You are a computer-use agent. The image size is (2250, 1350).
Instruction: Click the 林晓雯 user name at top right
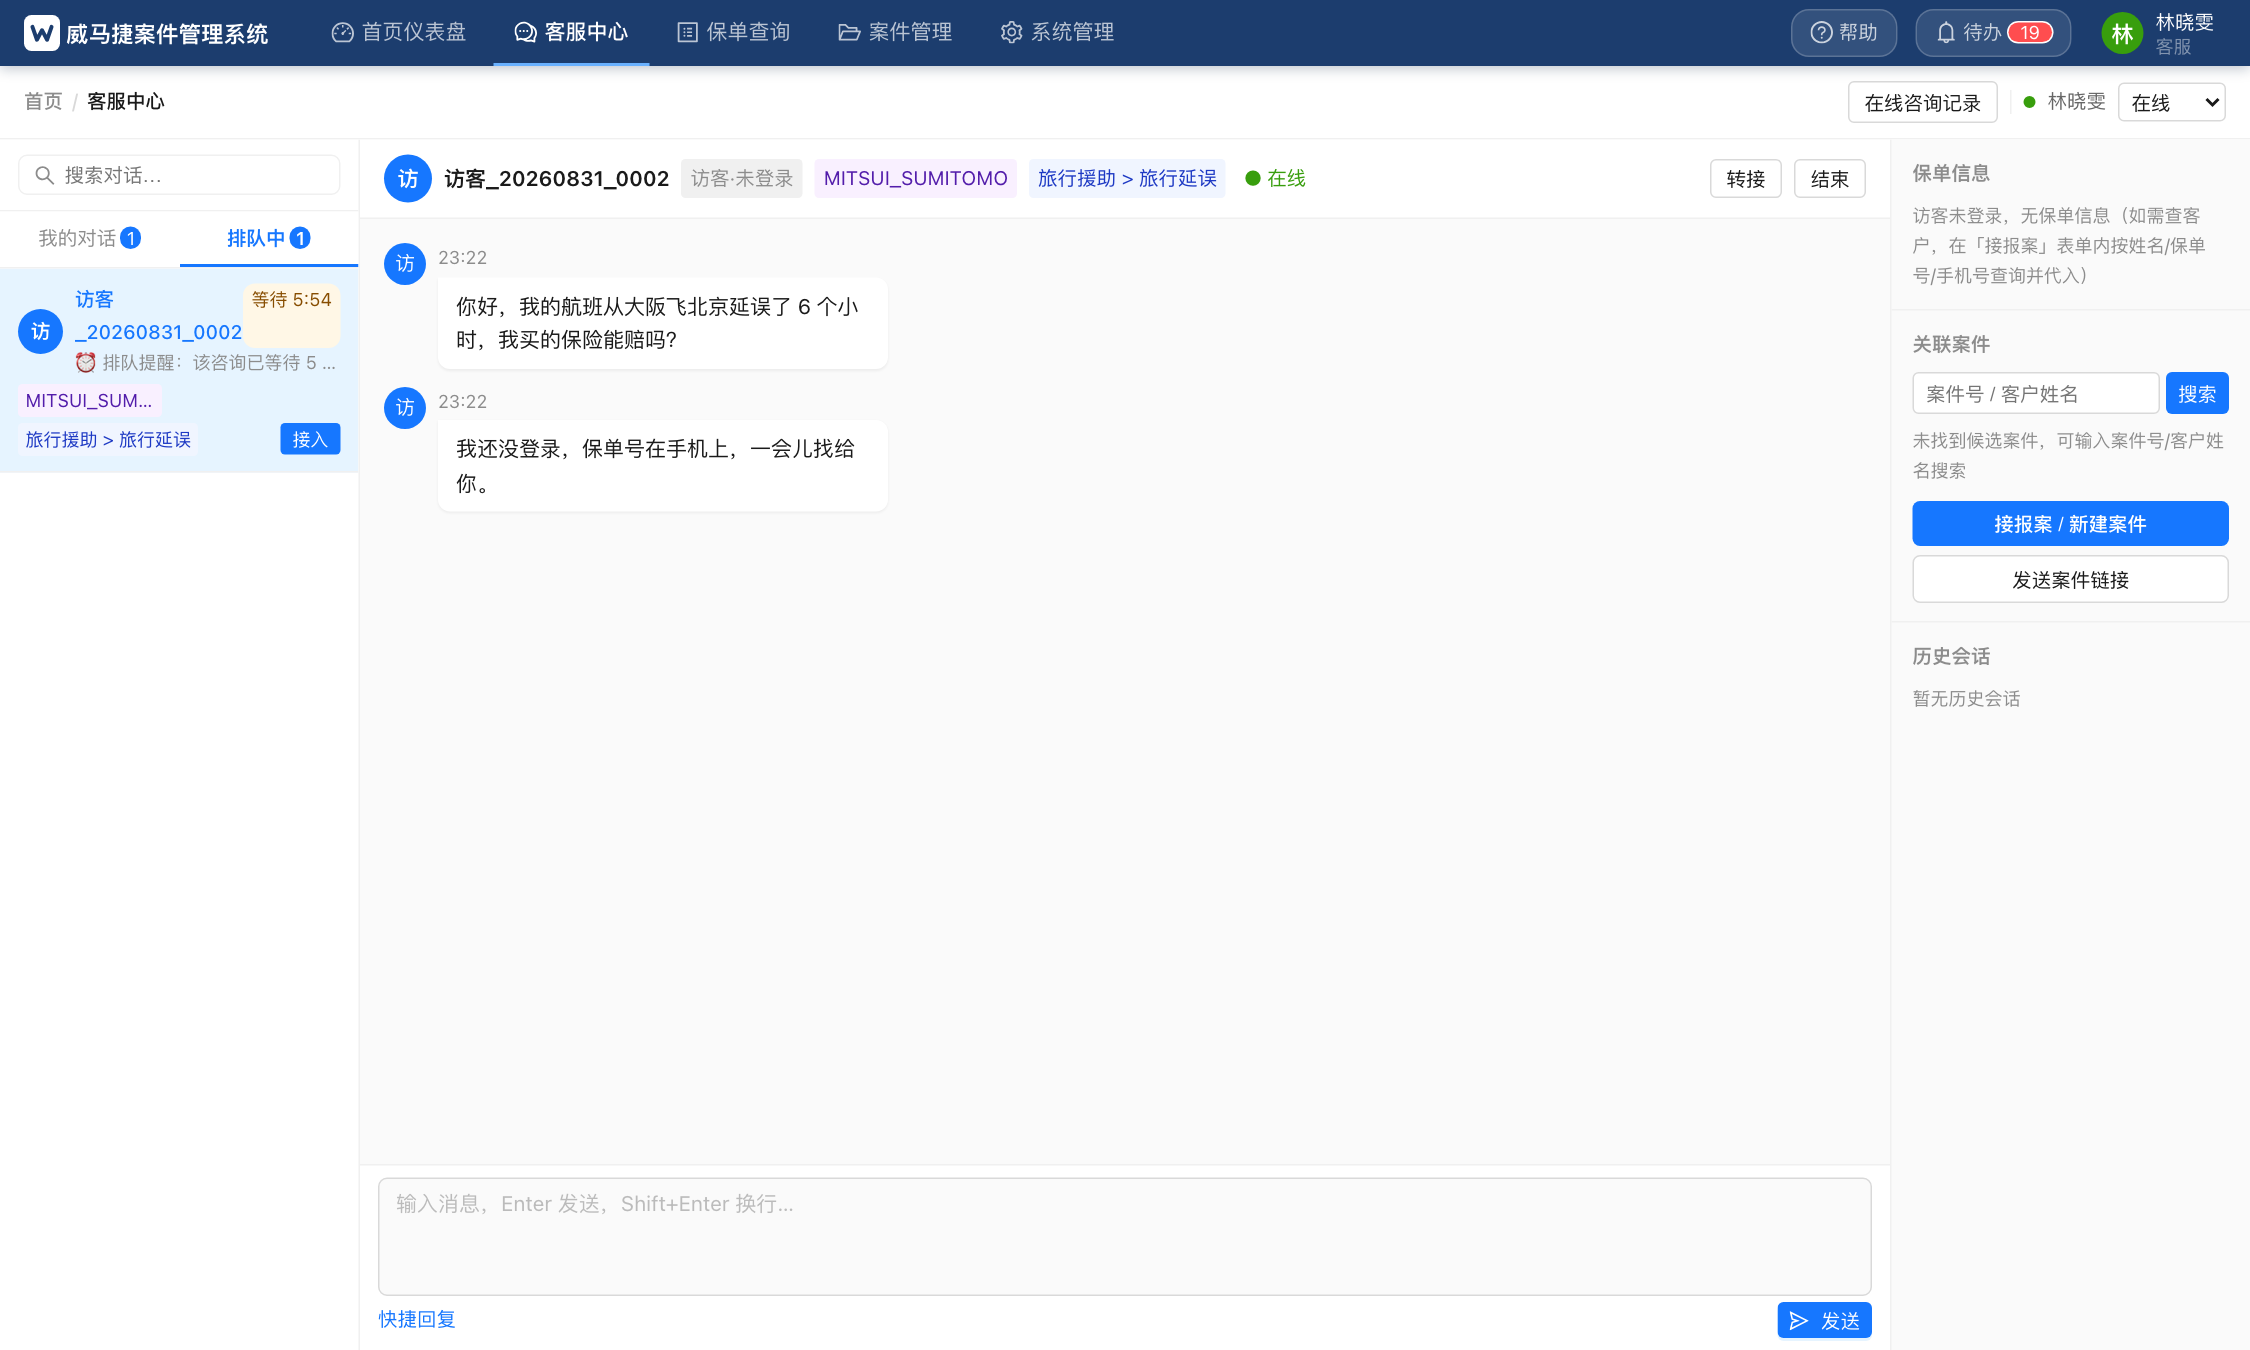coord(2185,22)
